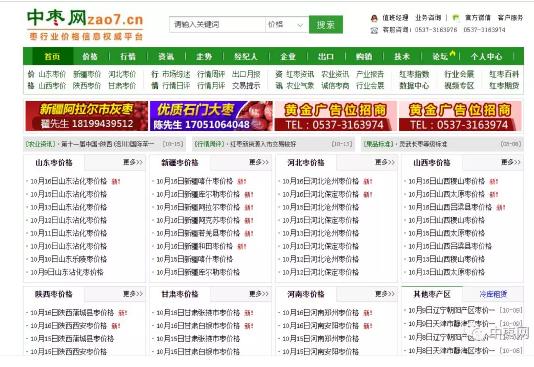
Task: Click the hot flame icon on 论坛
Action: click(x=452, y=53)
